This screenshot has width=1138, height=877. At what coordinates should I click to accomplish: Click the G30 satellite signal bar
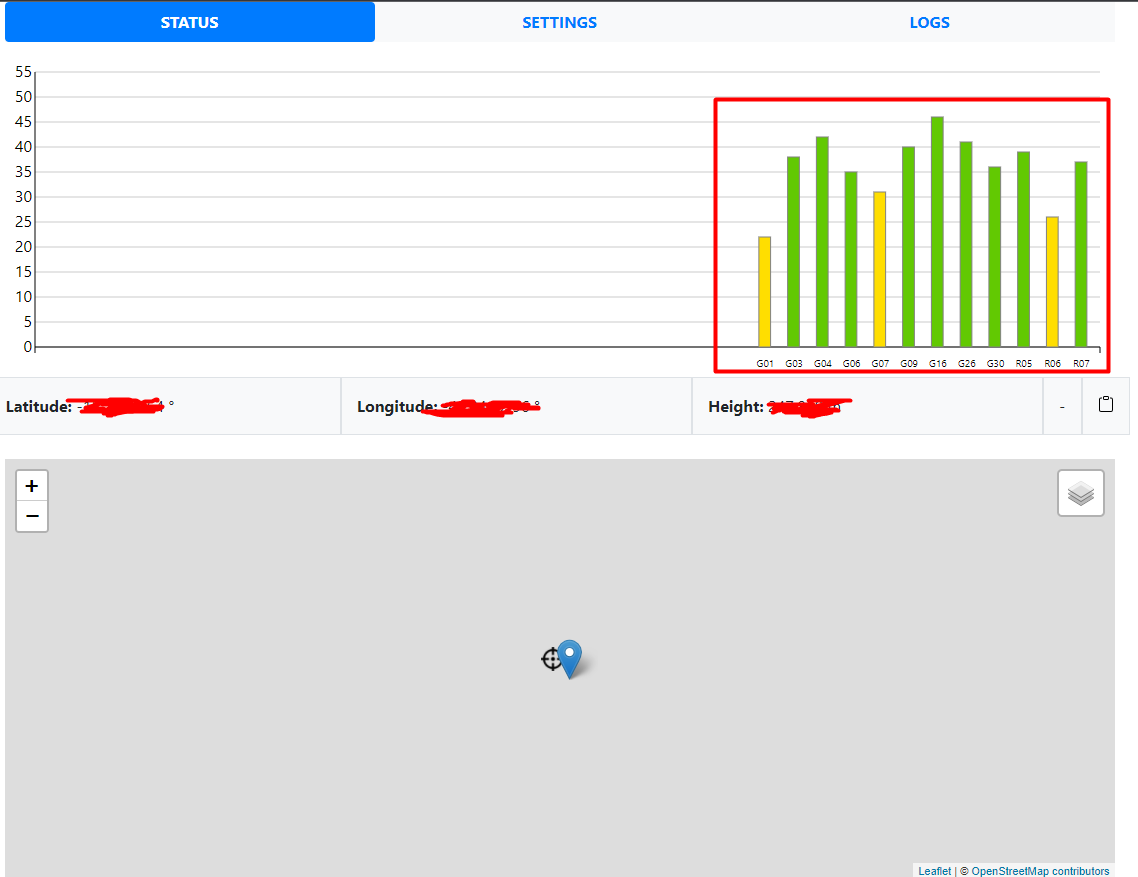[x=994, y=257]
